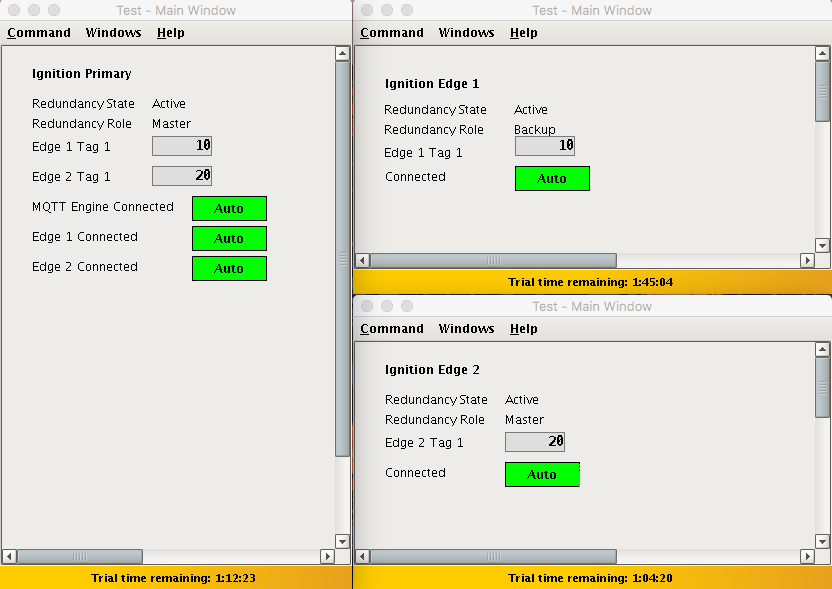832x589 pixels.
Task: Click vertical scrollbar thumb in Primary window
Action: [x=342, y=258]
